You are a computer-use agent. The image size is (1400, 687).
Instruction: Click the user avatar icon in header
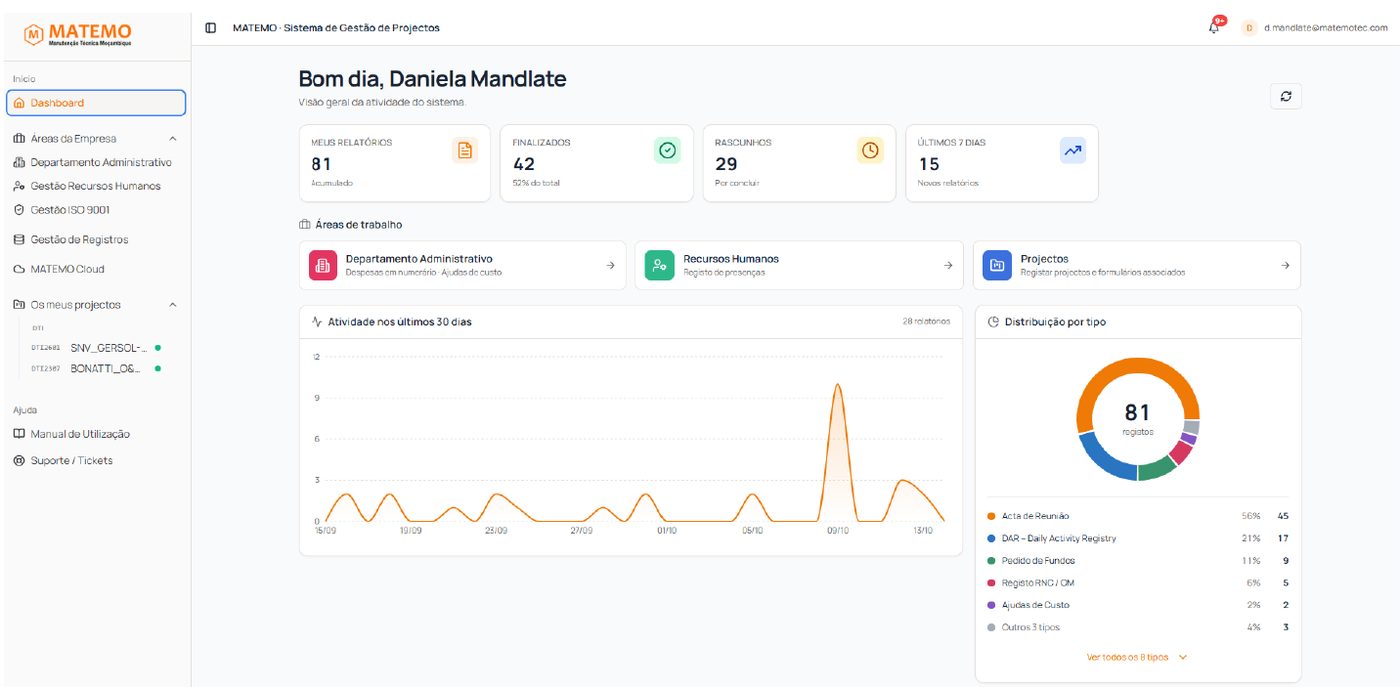[x=1249, y=28]
